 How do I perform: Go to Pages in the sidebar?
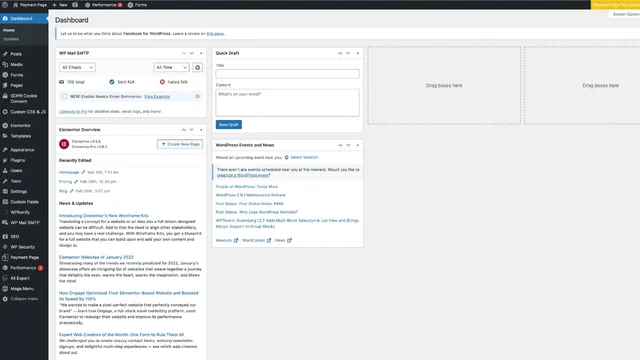click(x=16, y=85)
